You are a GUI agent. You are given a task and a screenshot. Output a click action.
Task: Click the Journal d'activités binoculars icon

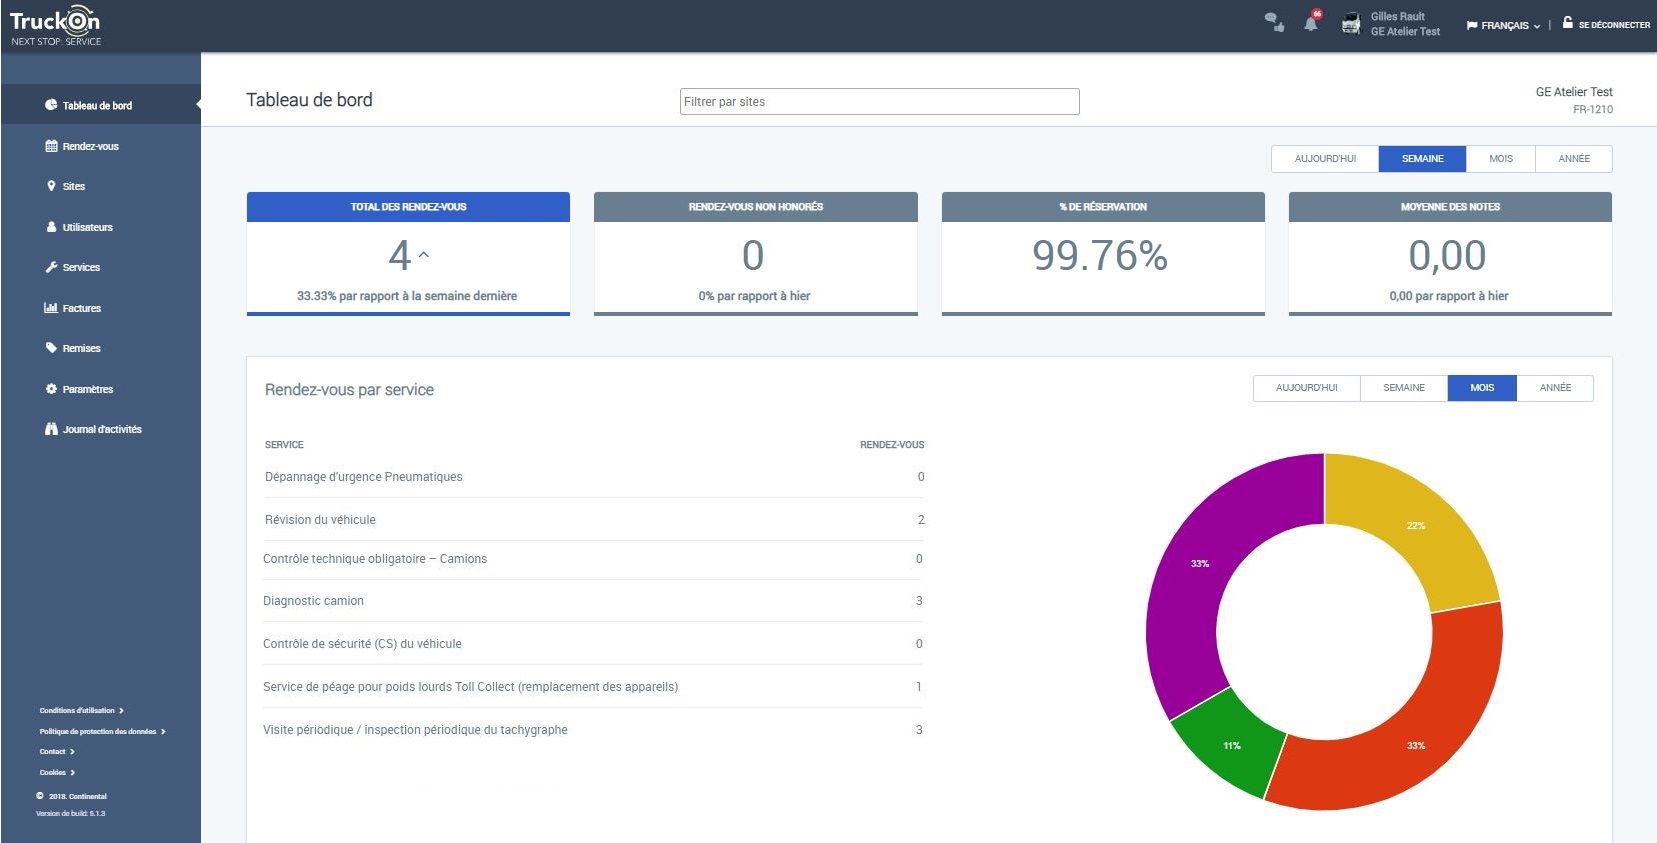pyautogui.click(x=51, y=429)
